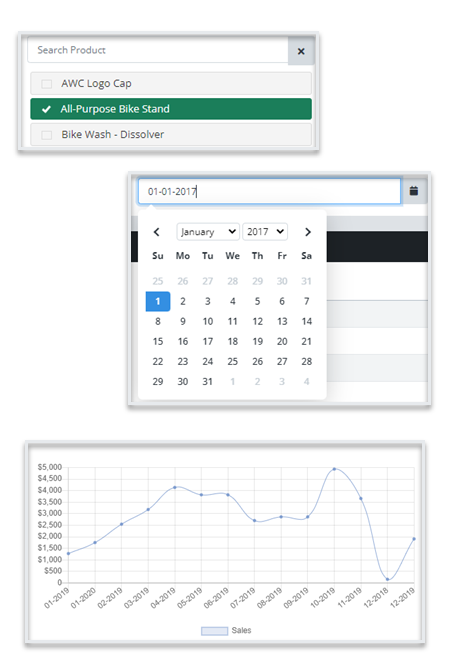
Task: Toggle the Sales legend color box
Action: [214, 631]
